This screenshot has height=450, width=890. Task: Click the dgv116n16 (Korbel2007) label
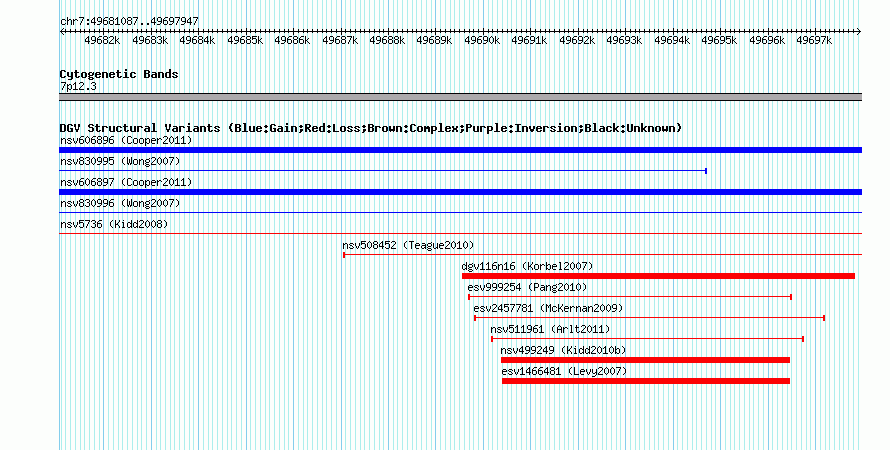(527, 266)
